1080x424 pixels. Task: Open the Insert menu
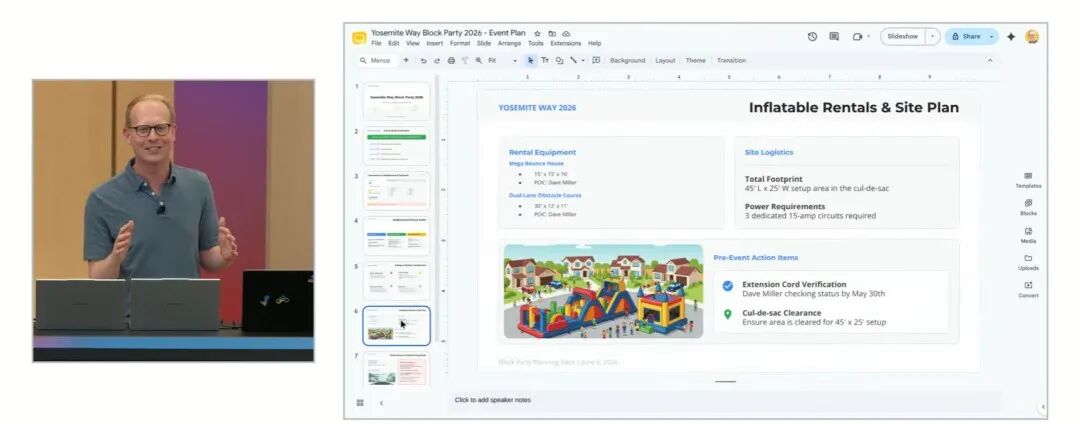pos(435,43)
